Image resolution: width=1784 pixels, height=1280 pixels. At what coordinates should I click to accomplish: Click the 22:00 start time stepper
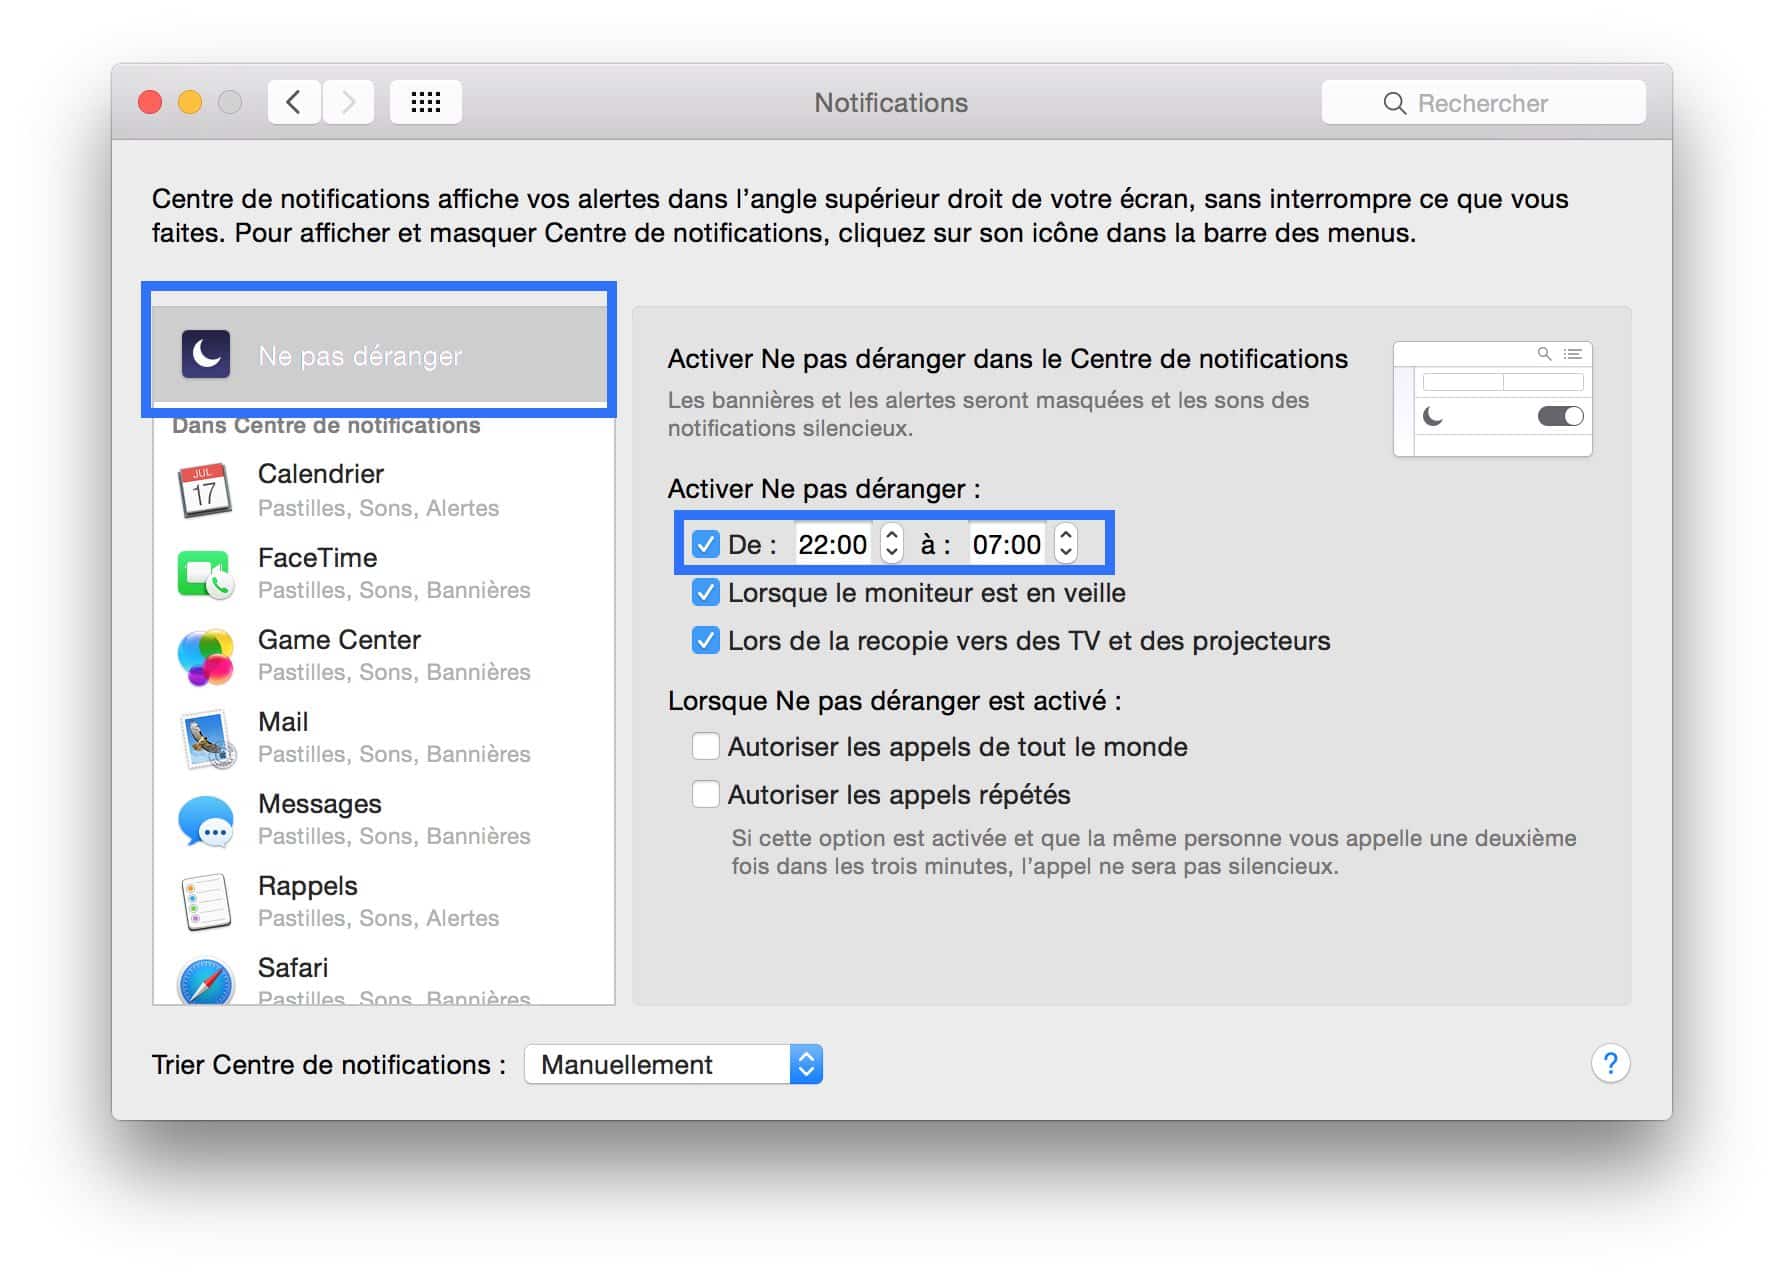[892, 543]
